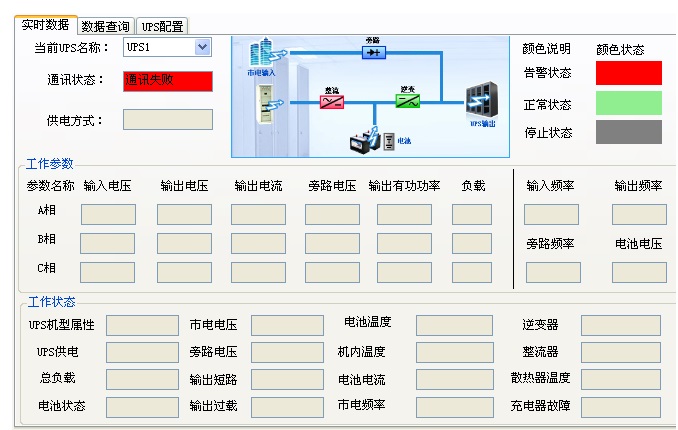Open the UPS配置 tab
Screen dimensions: 678x430
pyautogui.click(x=161, y=26)
